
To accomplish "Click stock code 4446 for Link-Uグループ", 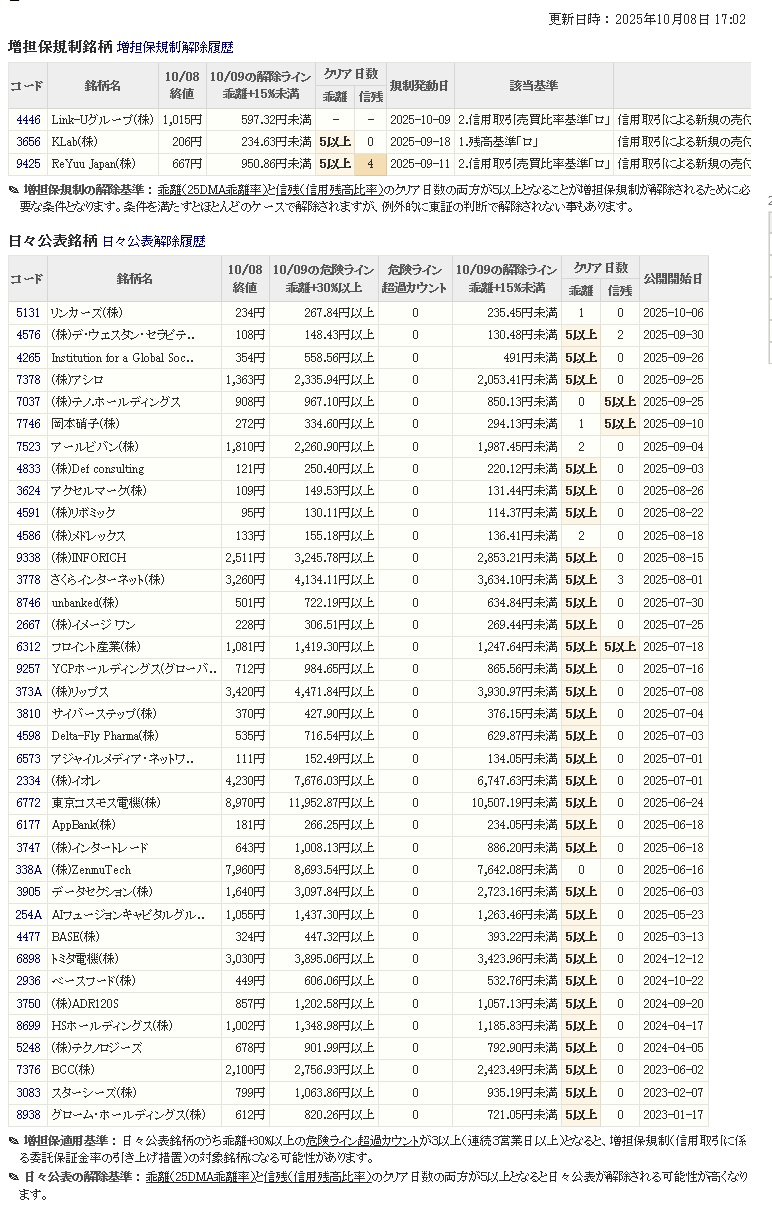I will coord(28,120).
